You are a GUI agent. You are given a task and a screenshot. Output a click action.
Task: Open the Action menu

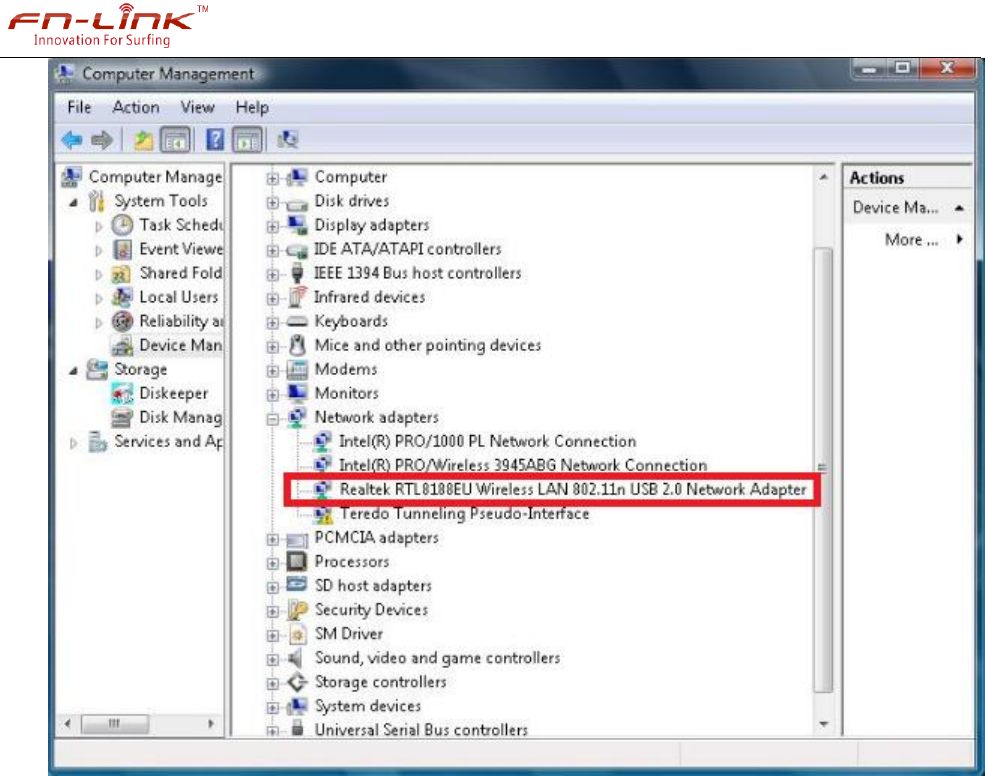click(135, 107)
